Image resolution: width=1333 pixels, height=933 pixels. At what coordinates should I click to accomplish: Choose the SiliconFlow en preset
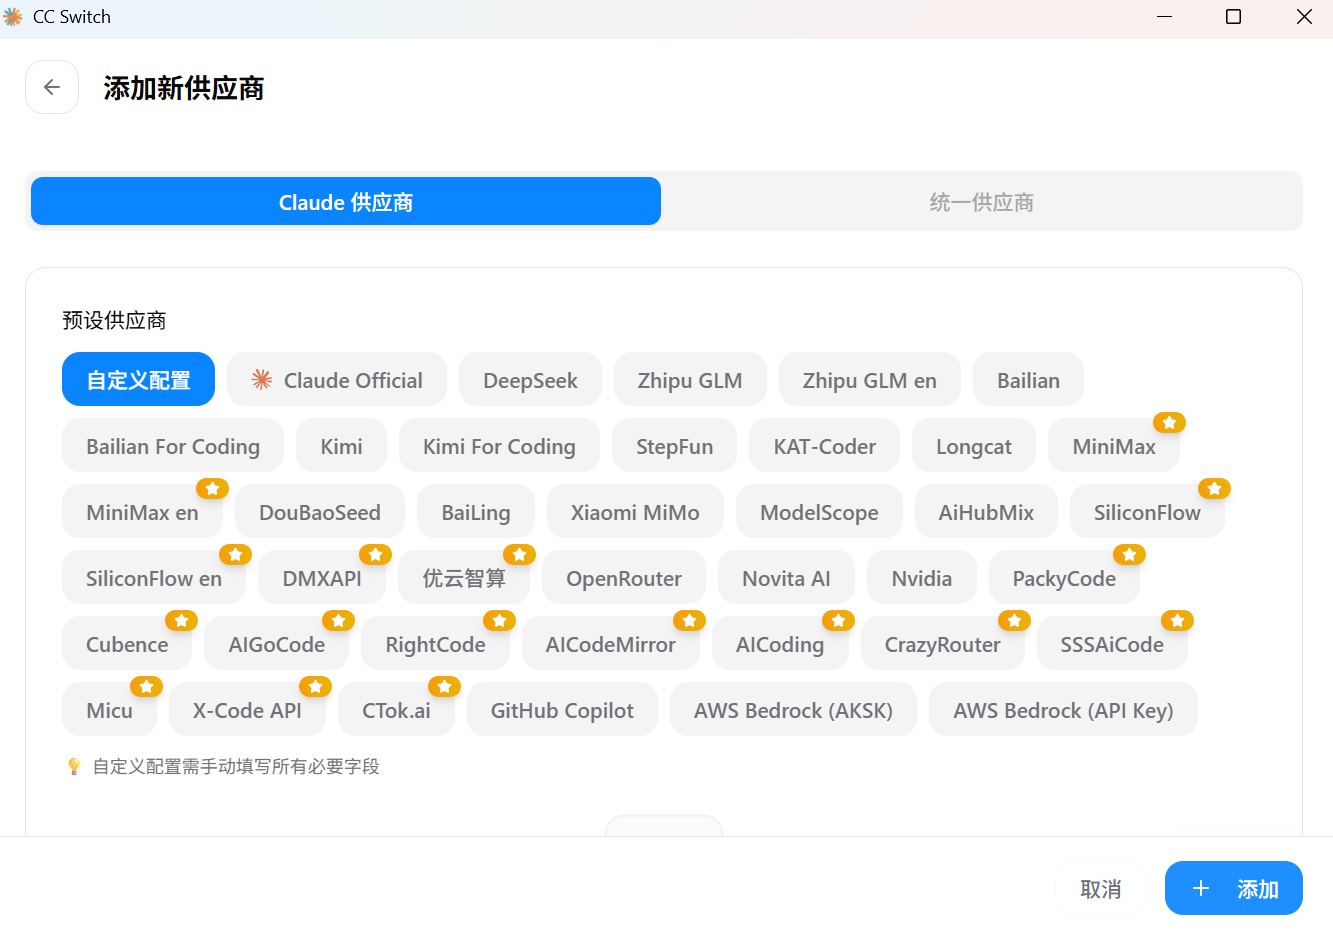[154, 577]
